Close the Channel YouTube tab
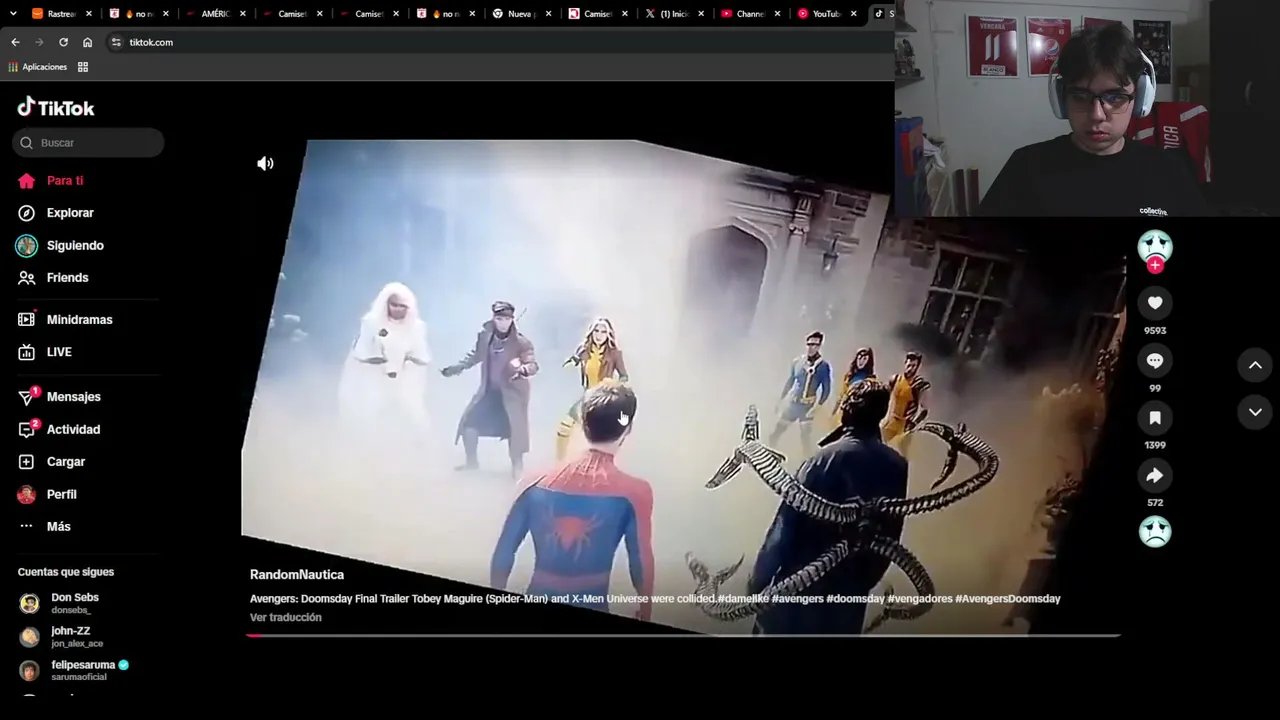The width and height of the screenshot is (1280, 720). pos(777,14)
